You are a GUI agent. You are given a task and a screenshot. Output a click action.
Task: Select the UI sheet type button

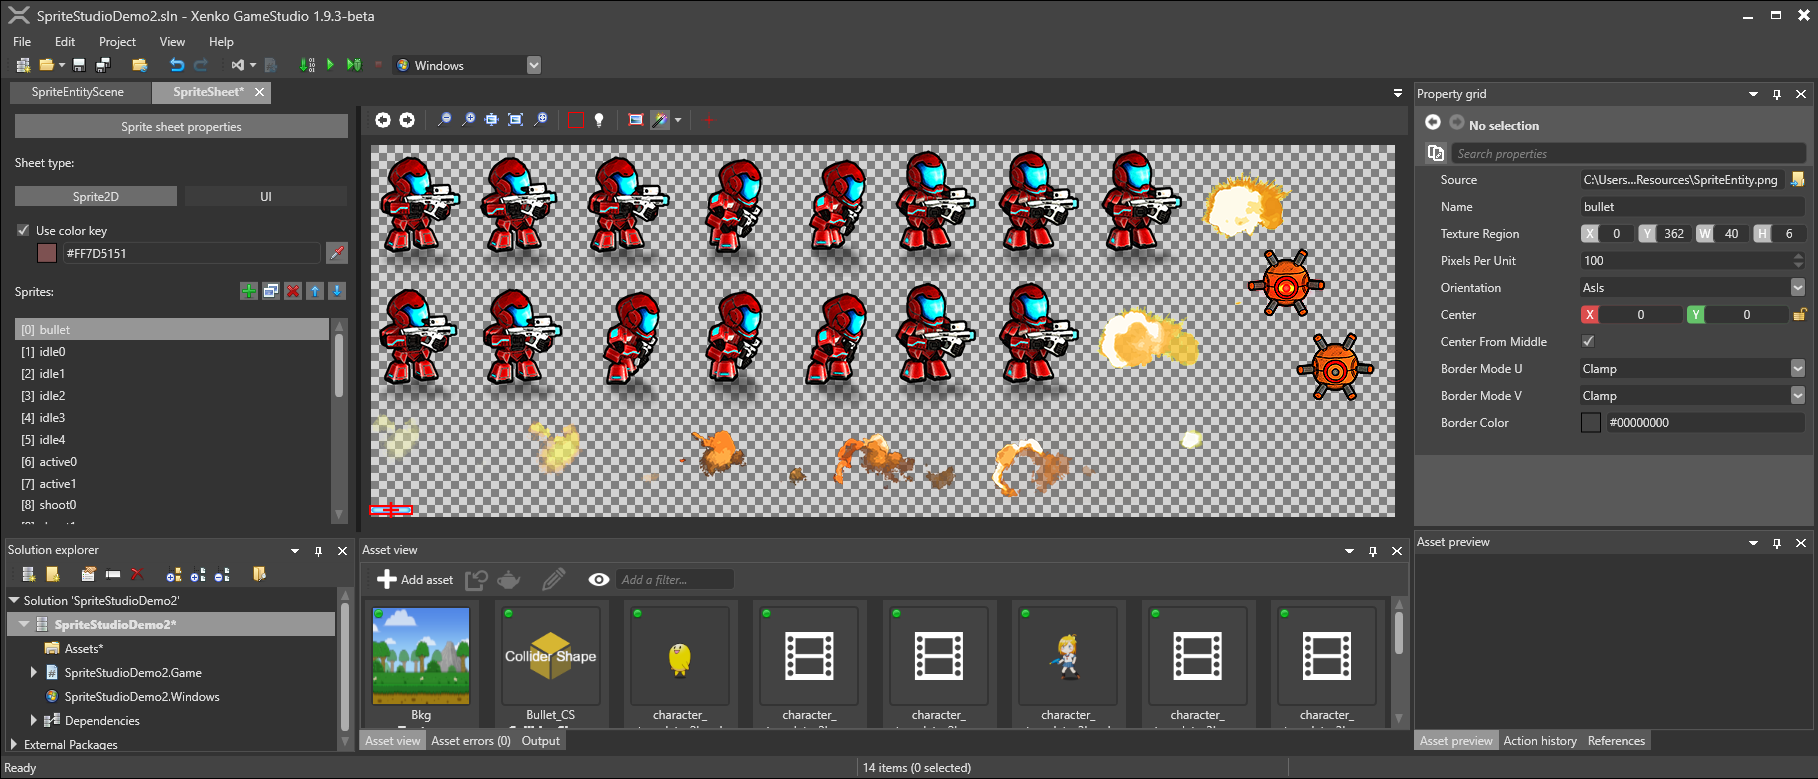tap(266, 197)
